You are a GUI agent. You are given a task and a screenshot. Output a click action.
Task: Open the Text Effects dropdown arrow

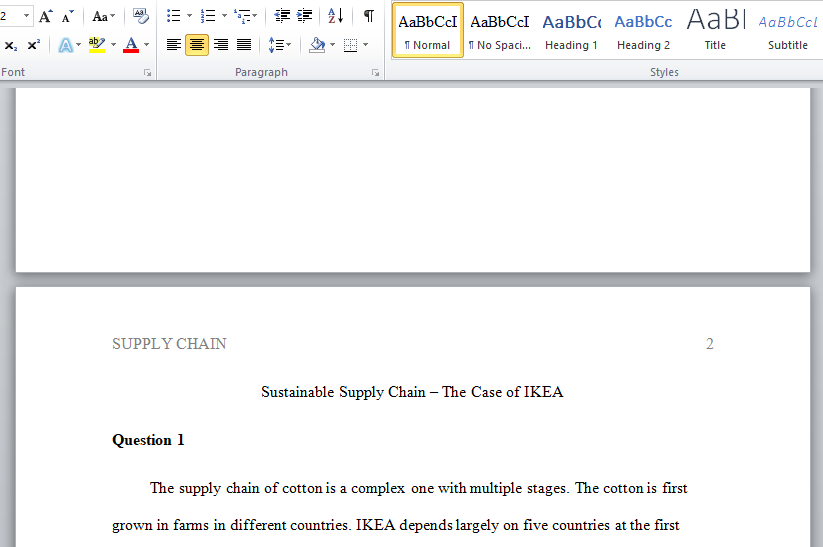pos(79,45)
